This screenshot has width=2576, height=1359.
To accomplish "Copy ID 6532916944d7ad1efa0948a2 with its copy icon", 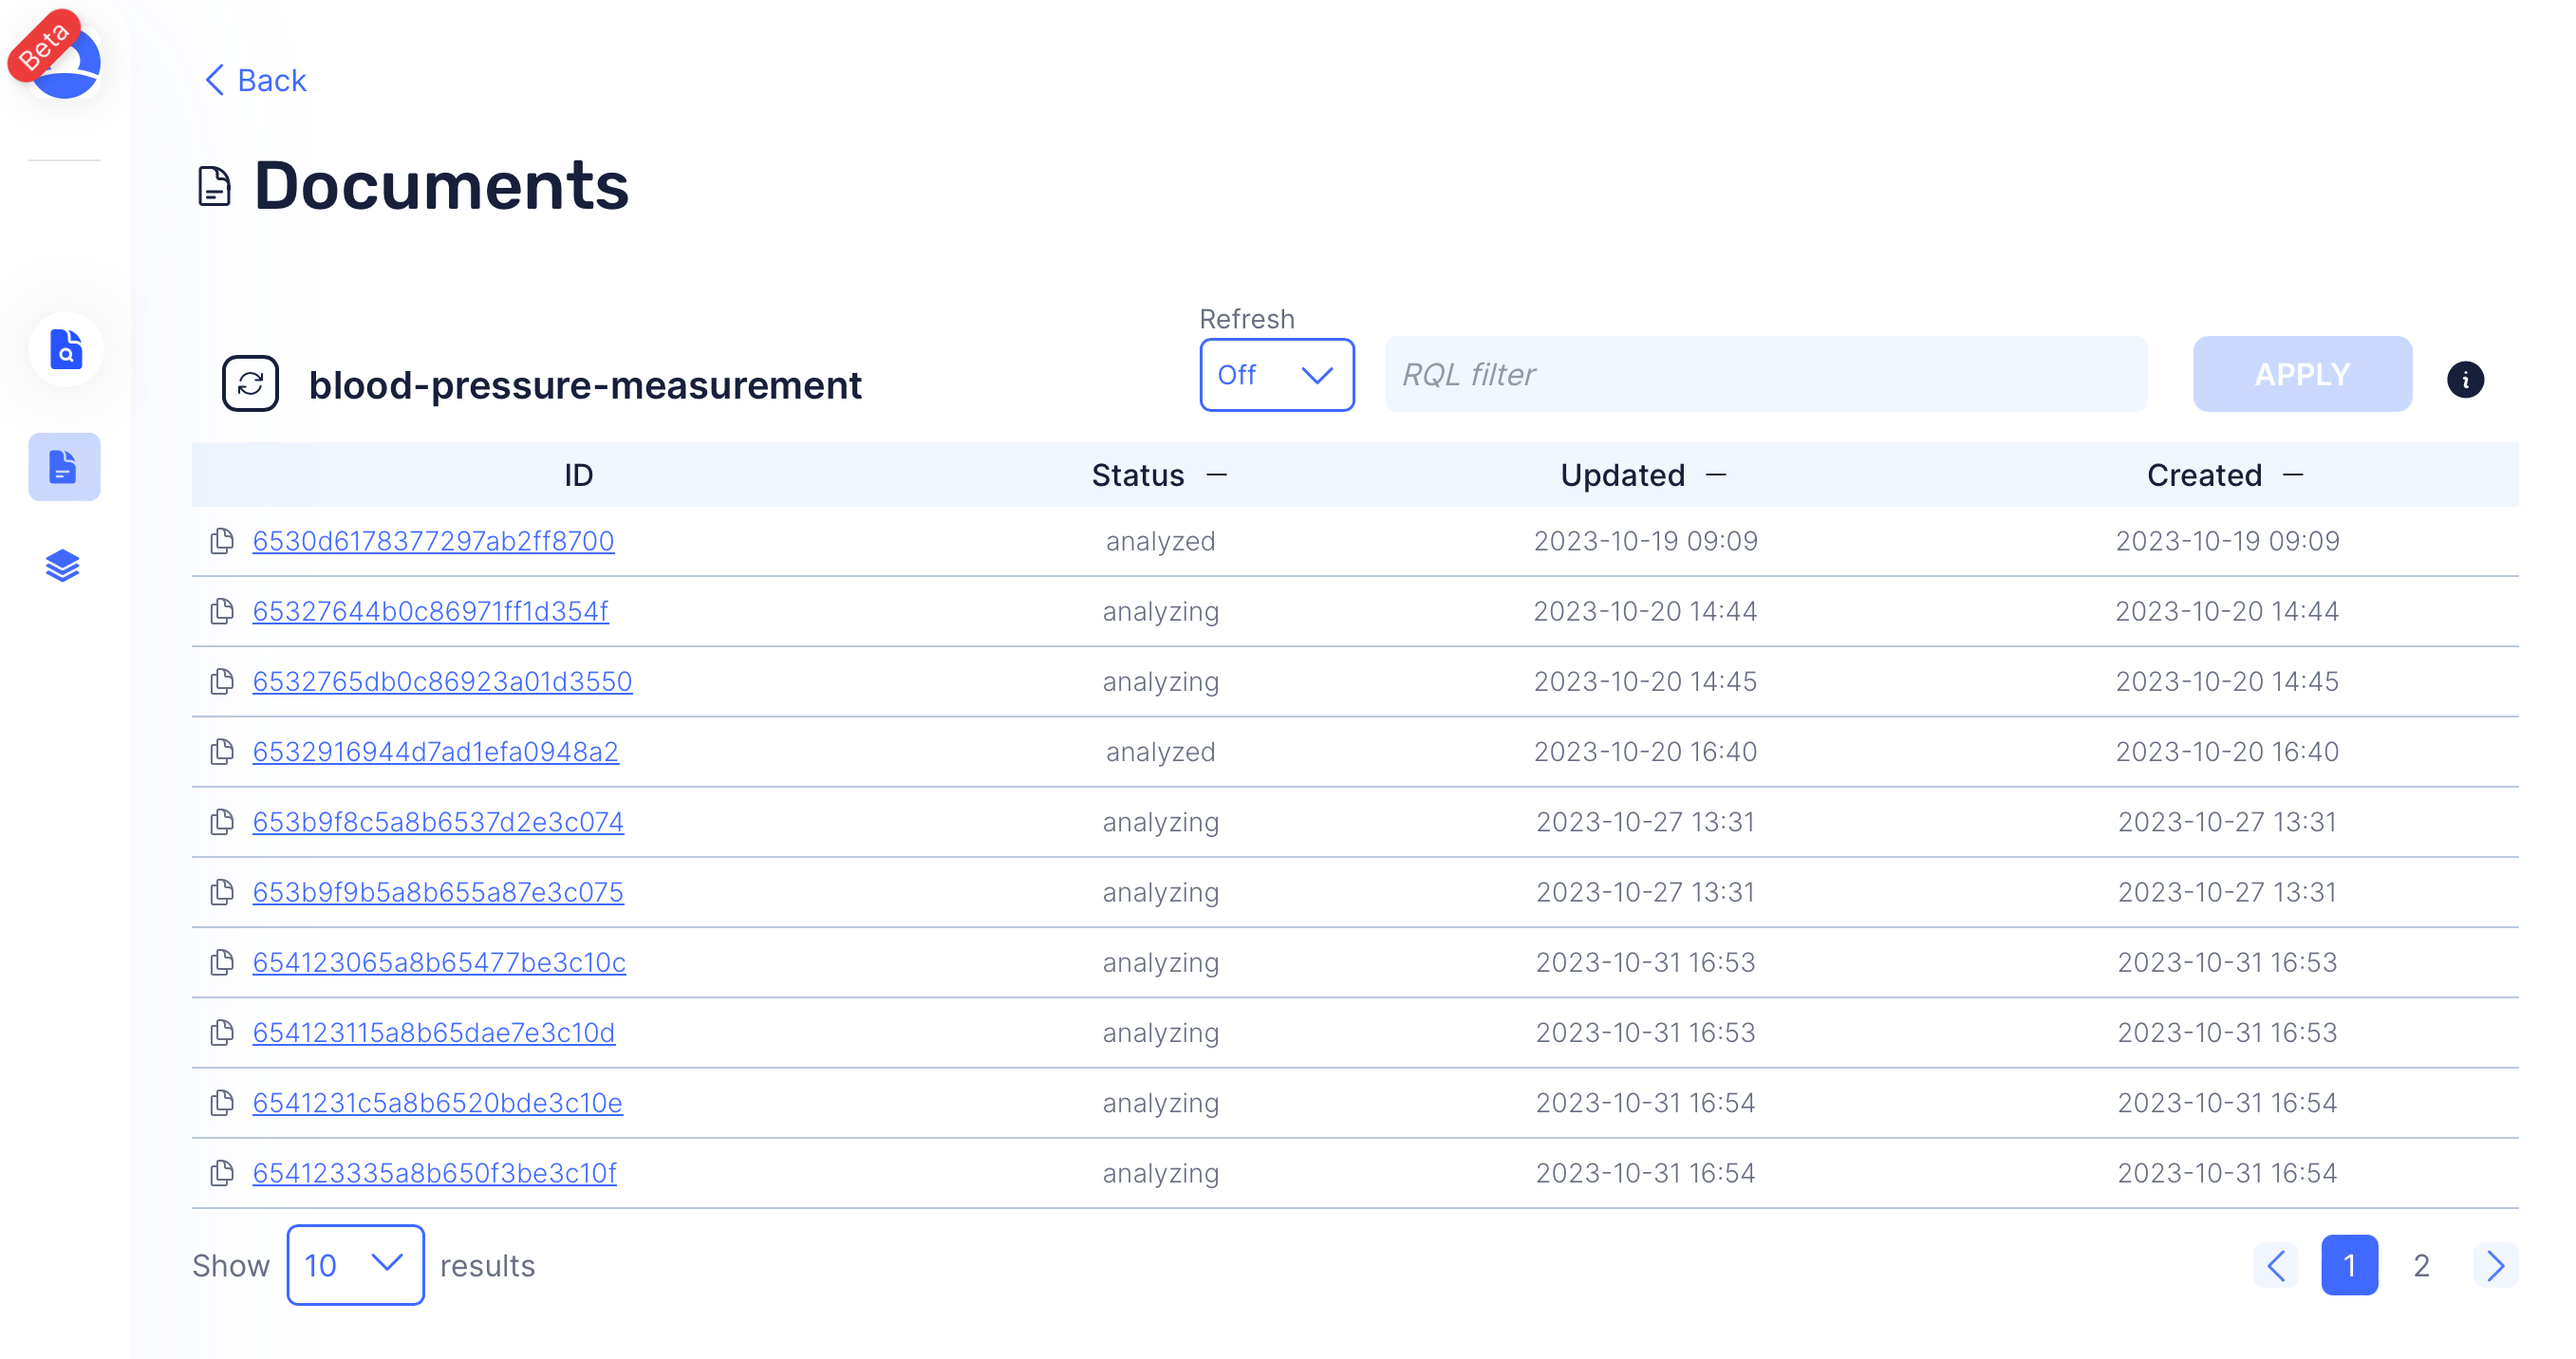I will (x=222, y=752).
